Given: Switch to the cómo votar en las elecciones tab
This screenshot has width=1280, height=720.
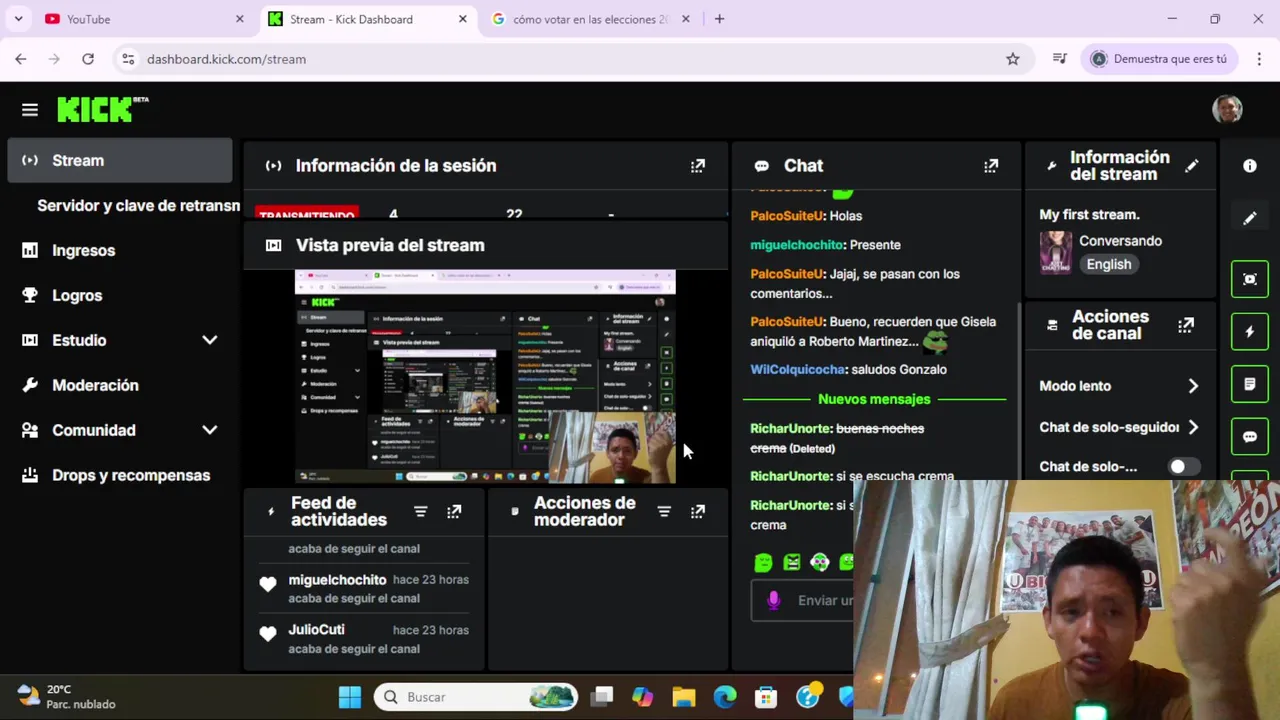Looking at the screenshot, I should (590, 19).
